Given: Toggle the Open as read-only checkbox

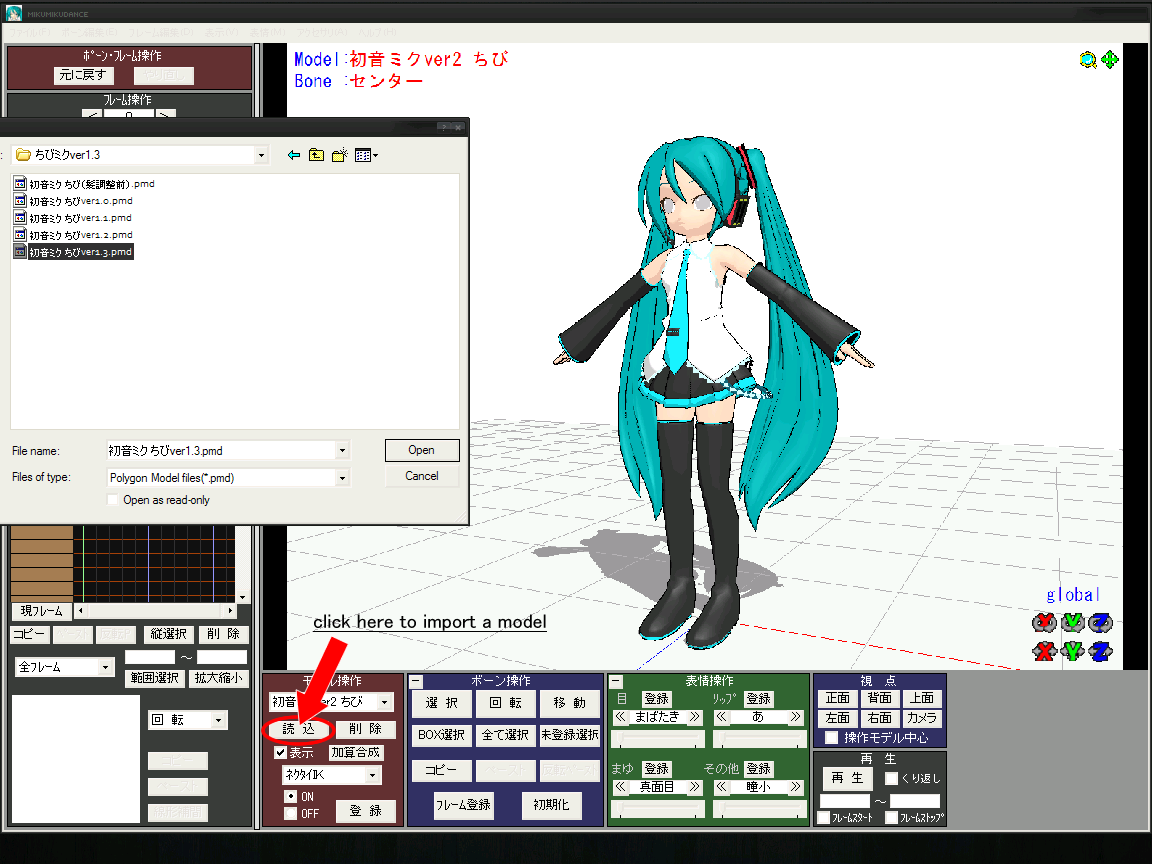Looking at the screenshot, I should 112,500.
